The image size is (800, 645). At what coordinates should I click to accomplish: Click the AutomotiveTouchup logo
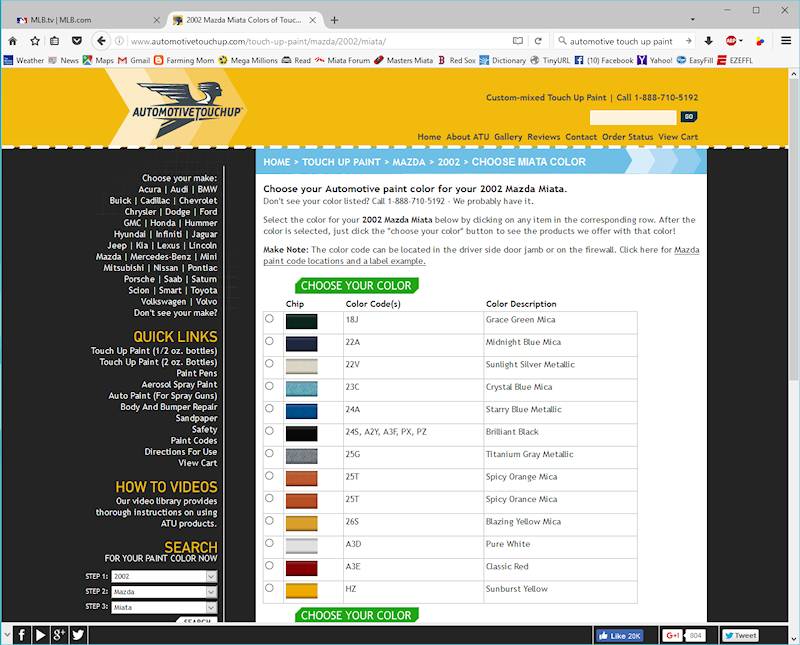tap(187, 109)
